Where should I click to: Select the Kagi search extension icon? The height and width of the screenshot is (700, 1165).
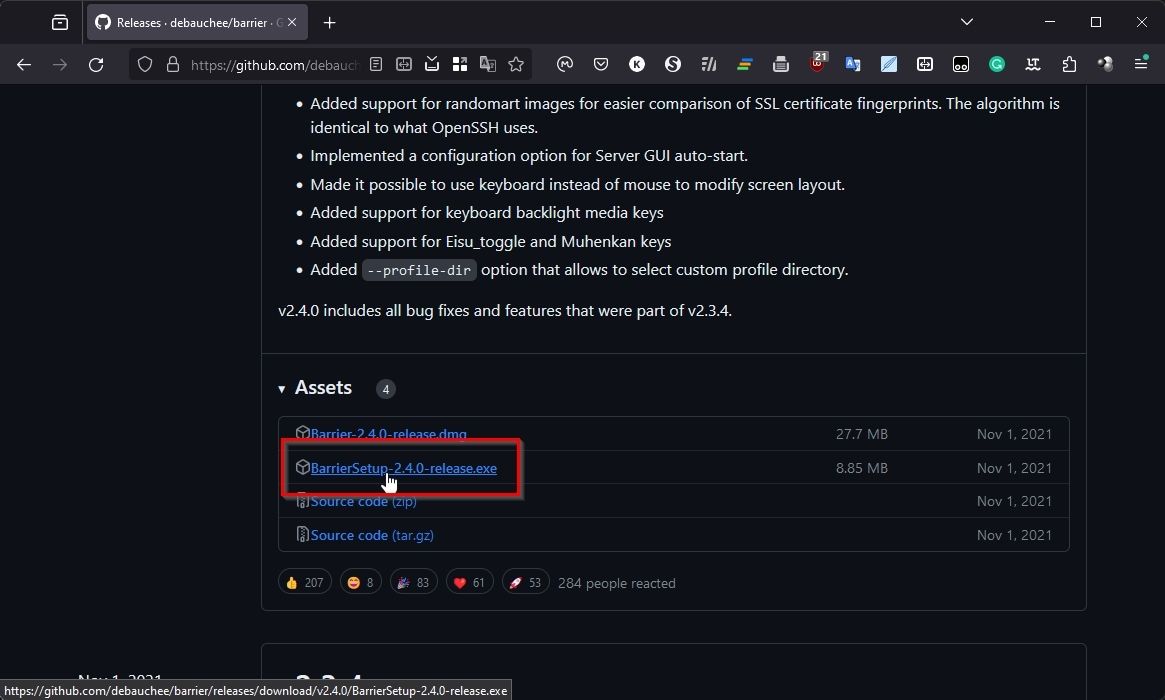coord(637,64)
